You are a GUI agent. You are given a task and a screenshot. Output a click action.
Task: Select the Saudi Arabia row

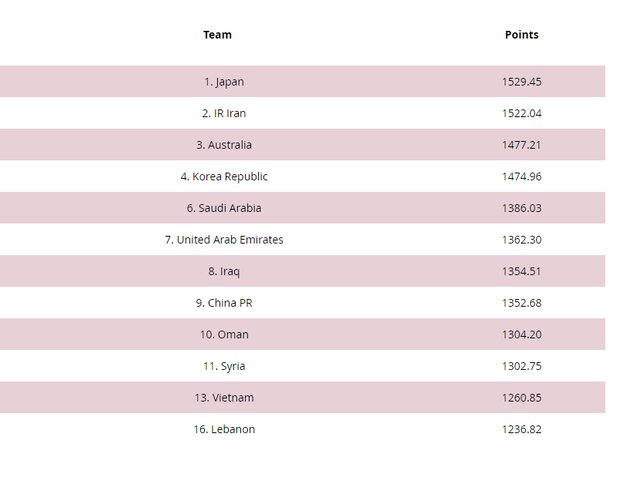coord(224,209)
